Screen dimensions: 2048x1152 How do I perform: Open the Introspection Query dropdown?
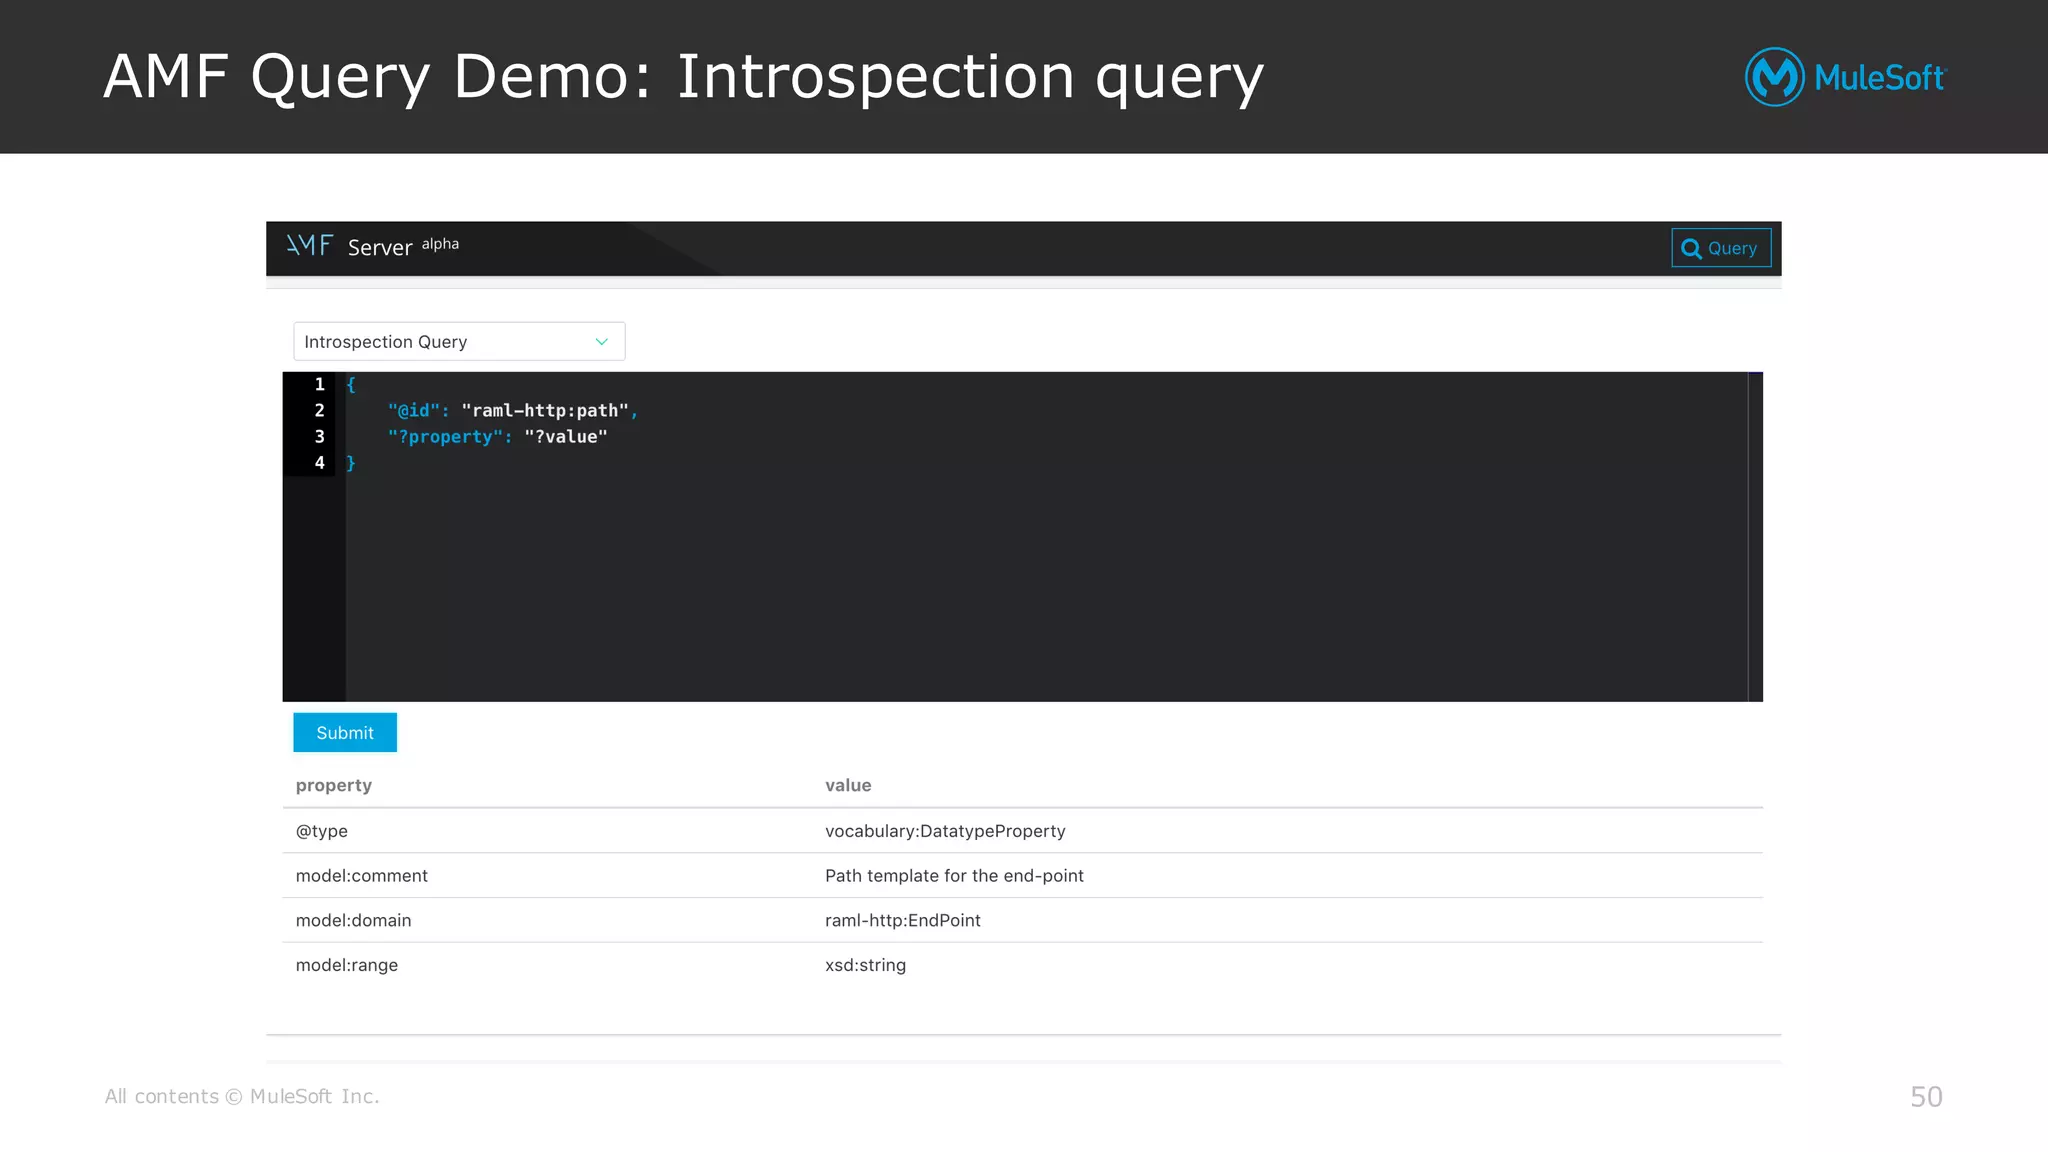click(459, 341)
